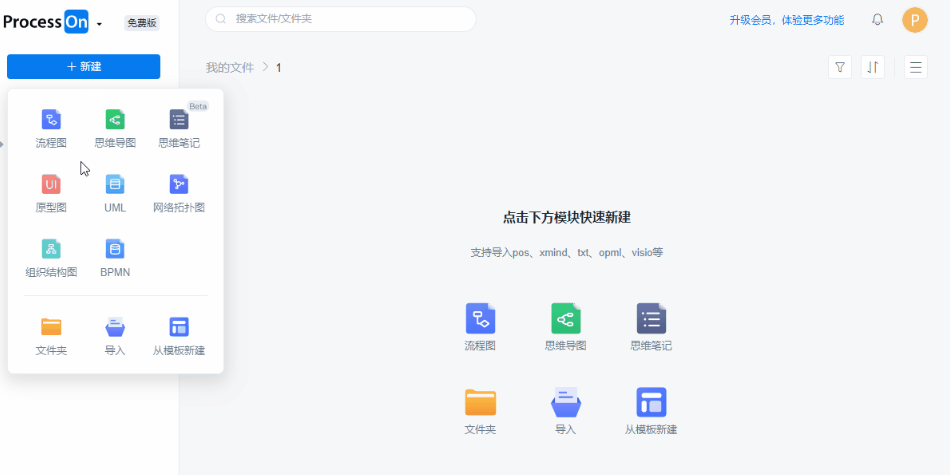Open the sort order button
The height and width of the screenshot is (475, 950).
[872, 67]
